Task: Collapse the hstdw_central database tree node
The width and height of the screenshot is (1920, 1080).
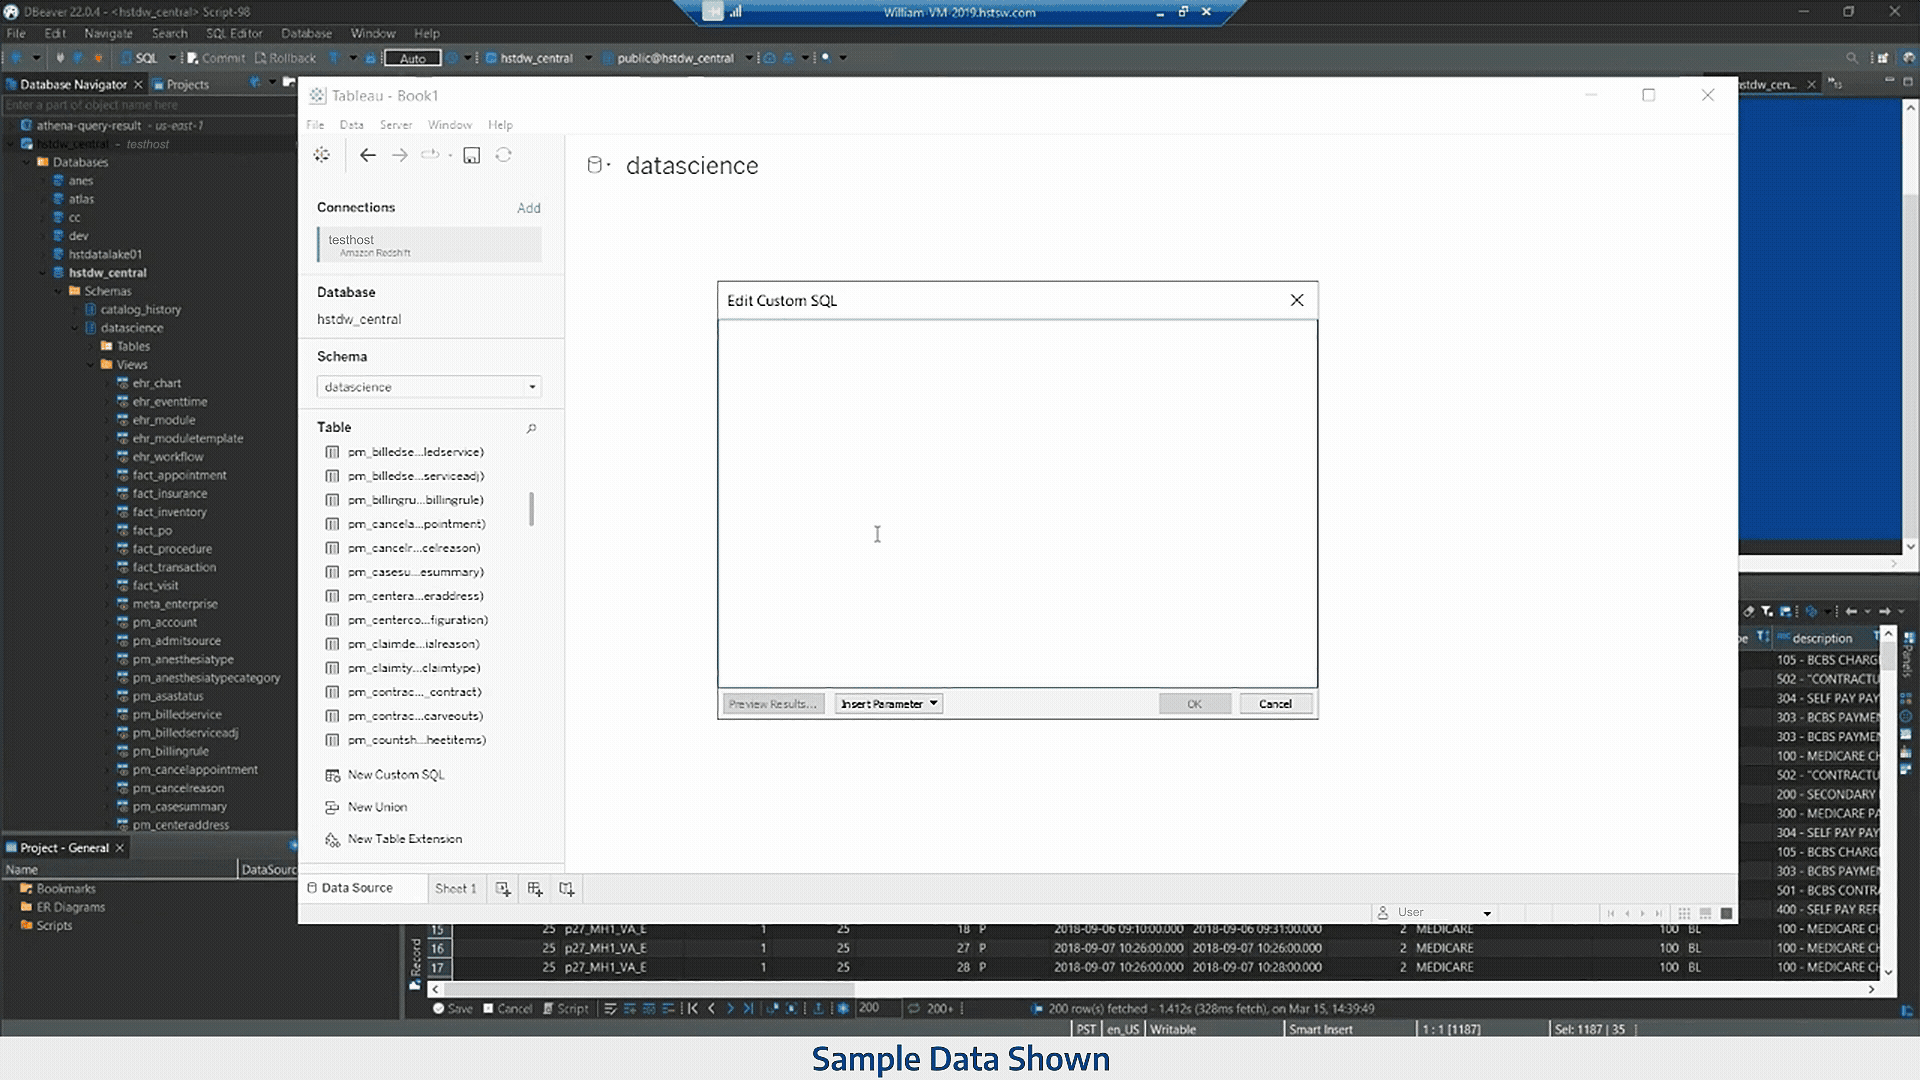Action: [x=44, y=273]
